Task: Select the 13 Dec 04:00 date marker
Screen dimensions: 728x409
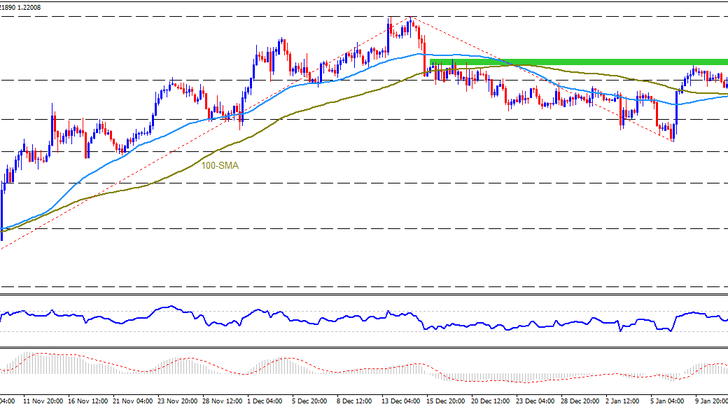Action: [x=401, y=401]
